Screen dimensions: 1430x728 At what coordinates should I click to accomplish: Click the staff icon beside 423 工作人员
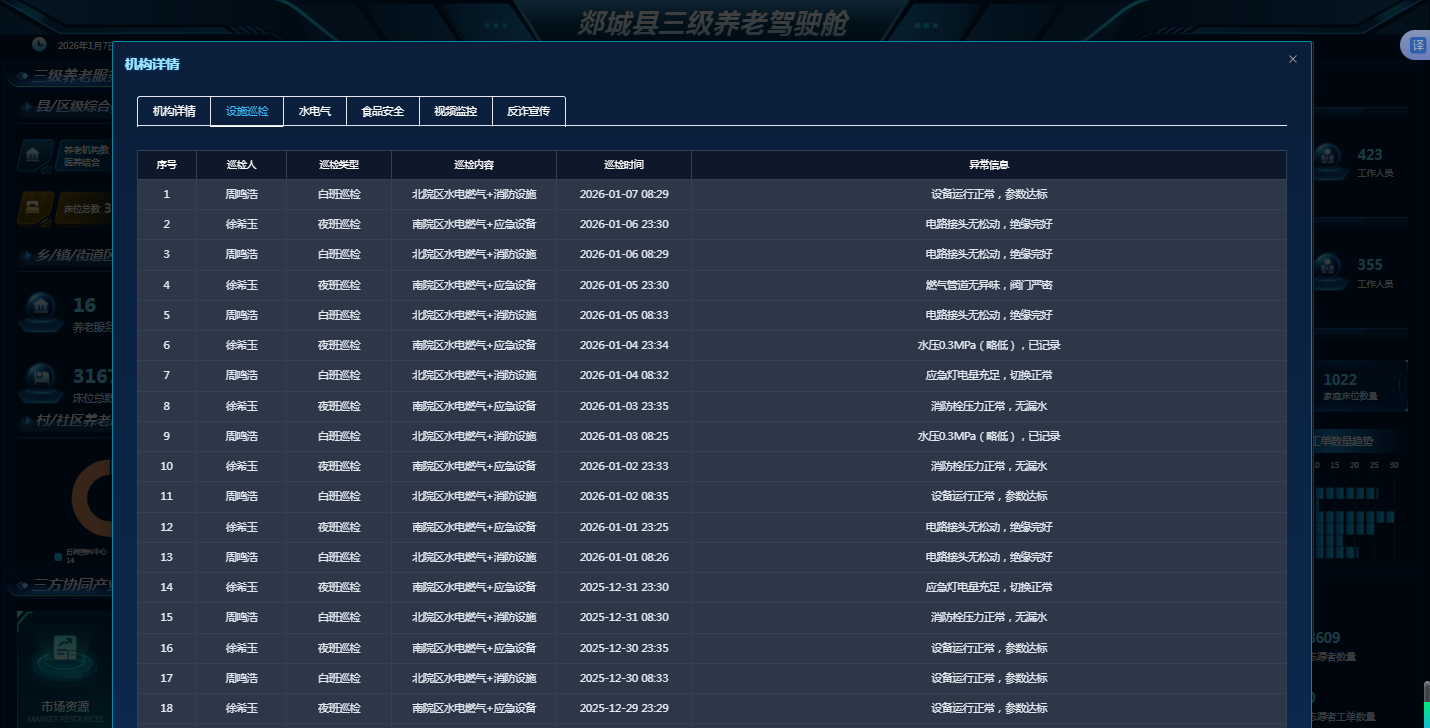click(x=1328, y=156)
